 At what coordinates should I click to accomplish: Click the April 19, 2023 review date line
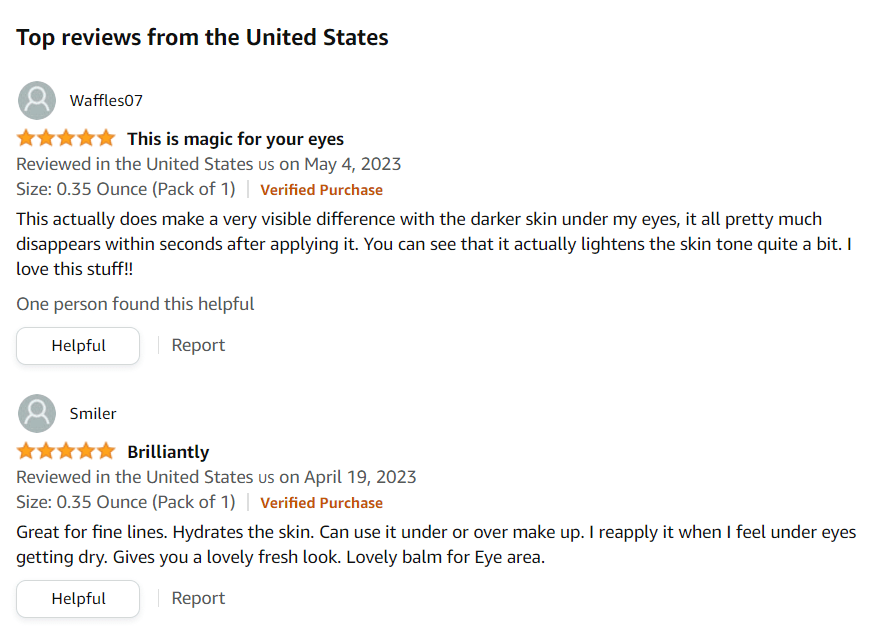pos(216,477)
